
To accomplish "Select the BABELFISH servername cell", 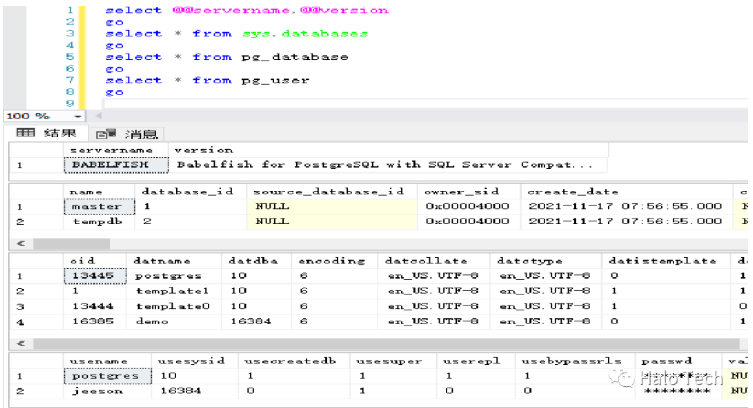I will point(116,165).
